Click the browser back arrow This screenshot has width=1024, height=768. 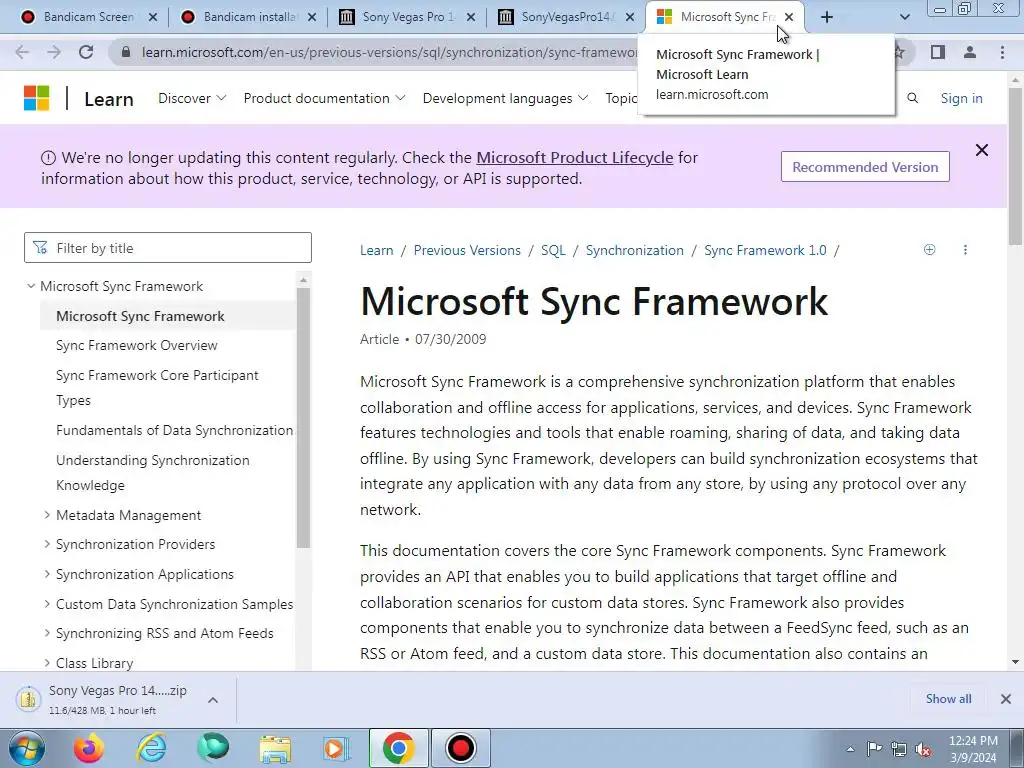pyautogui.click(x=22, y=52)
